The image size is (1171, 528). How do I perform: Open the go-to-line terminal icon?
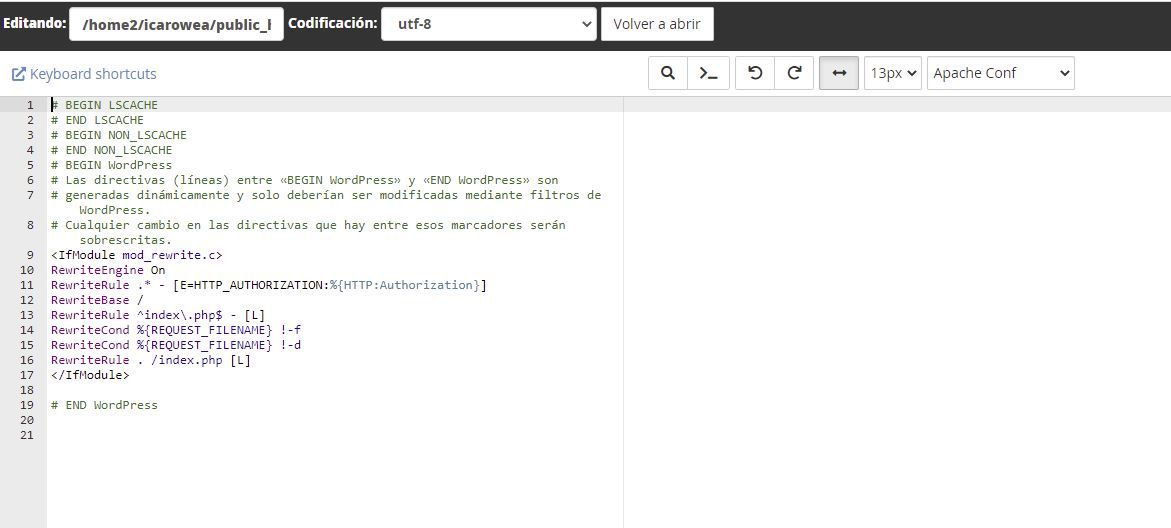(708, 73)
